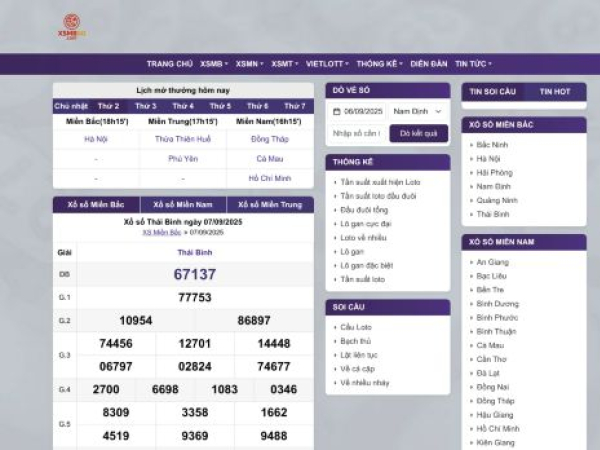The height and width of the screenshot is (450, 600).
Task: Switch to Xổ số Miền Nam tab
Action: [x=183, y=205]
